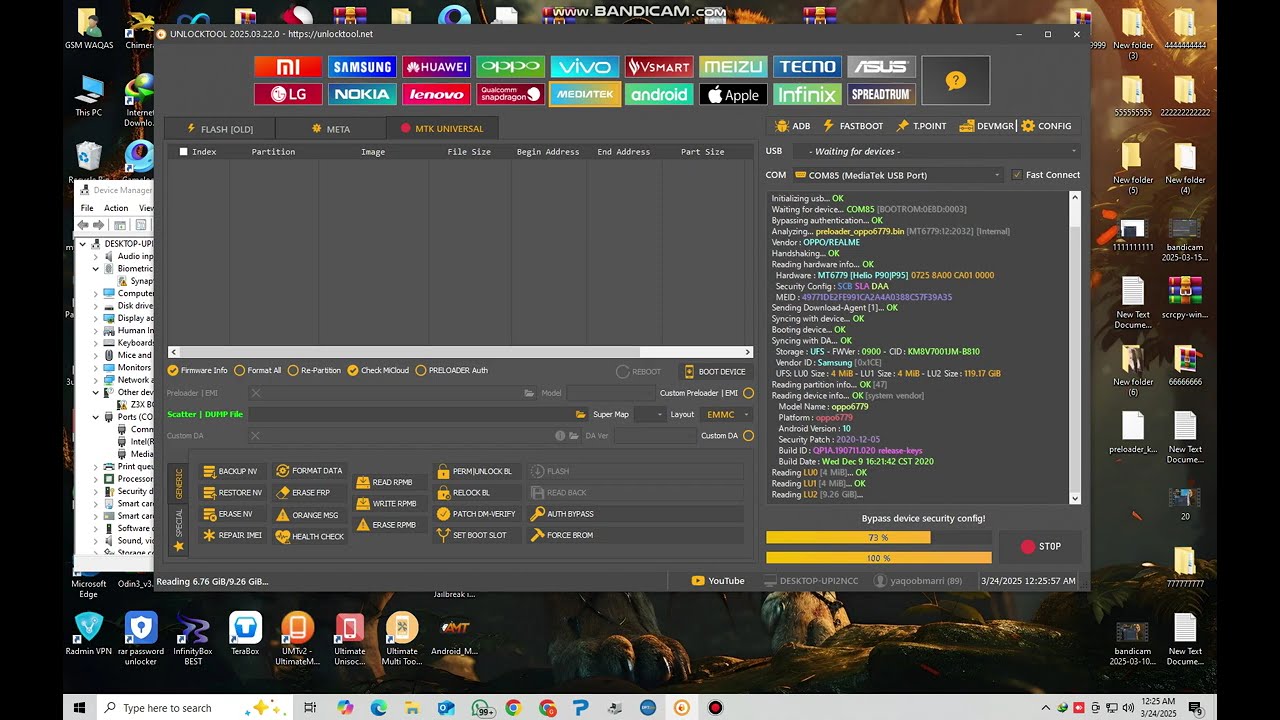This screenshot has height=720, width=1280.
Task: Enable the PRELOADER Auth option
Action: pos(452,371)
